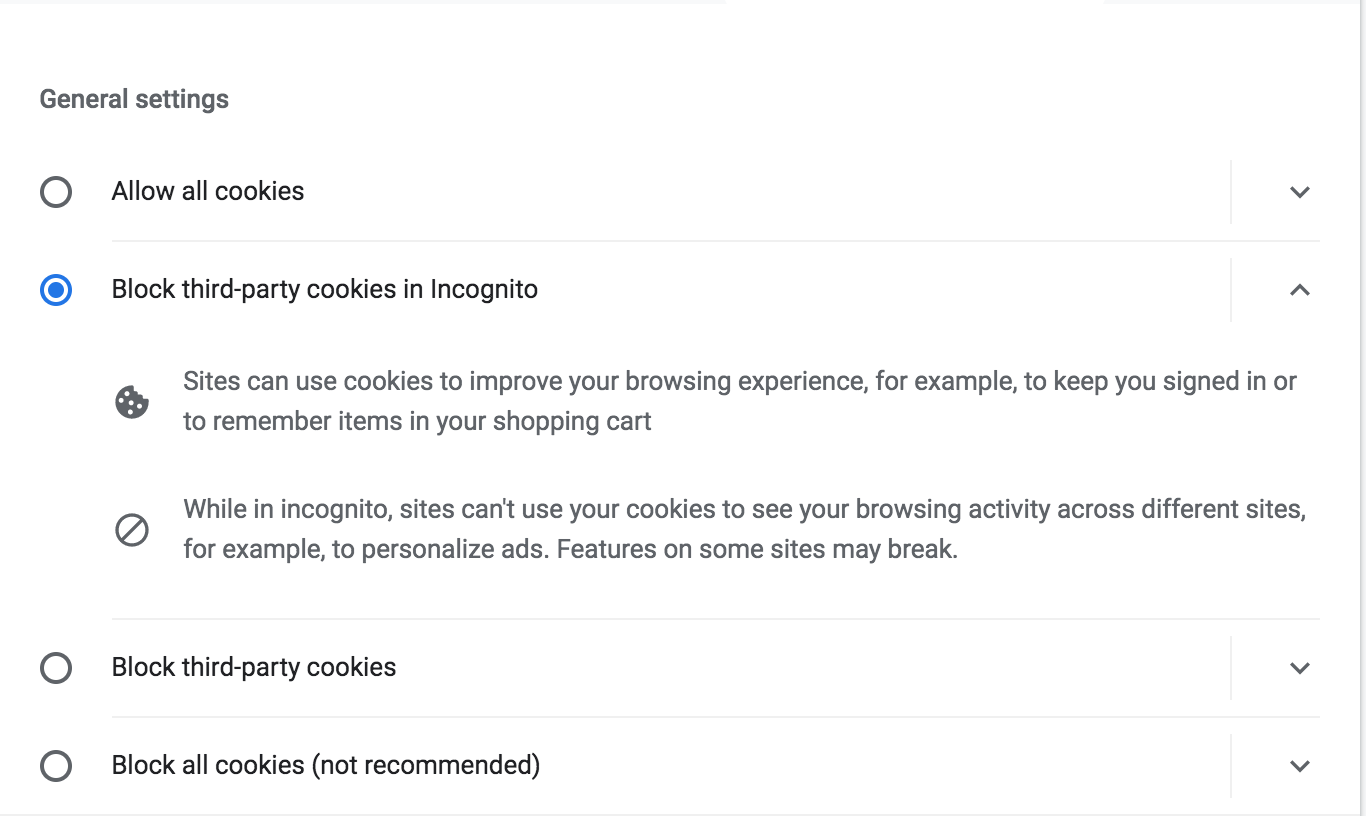Select Block third-party cookies in Incognito radio
The height and width of the screenshot is (816, 1366).
click(56, 290)
